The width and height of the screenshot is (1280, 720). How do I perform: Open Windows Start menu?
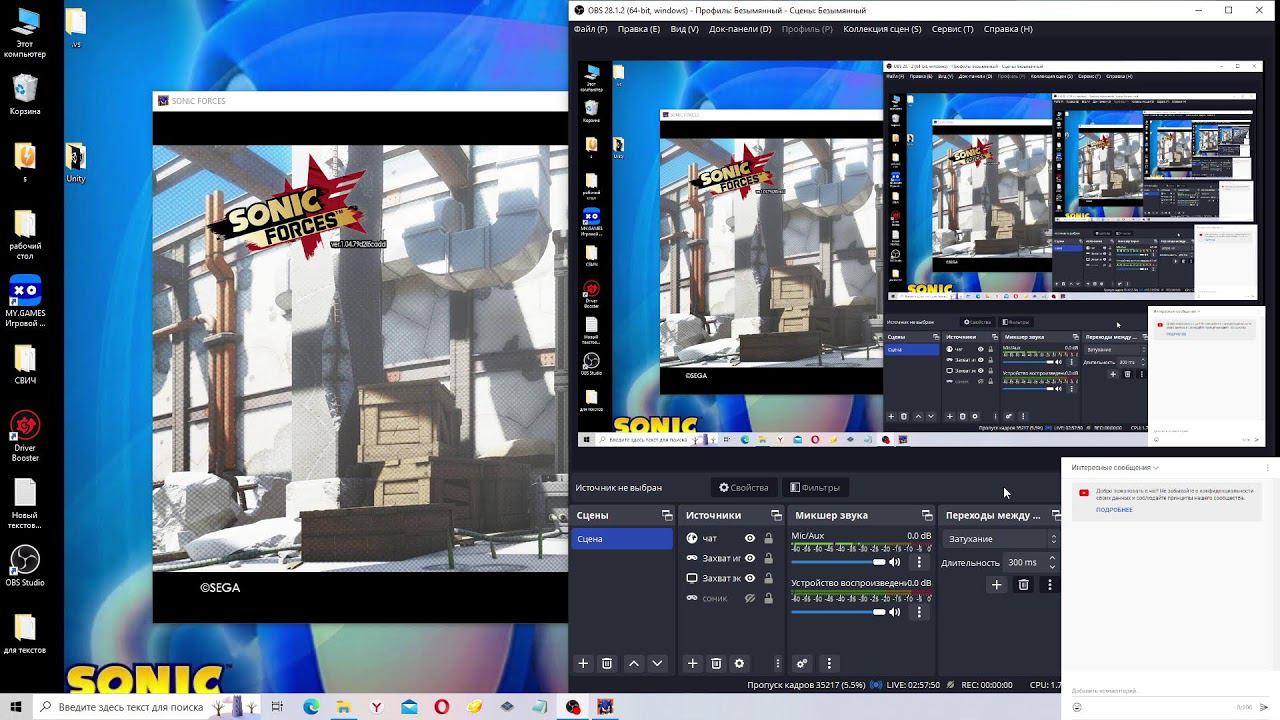(x=16, y=707)
